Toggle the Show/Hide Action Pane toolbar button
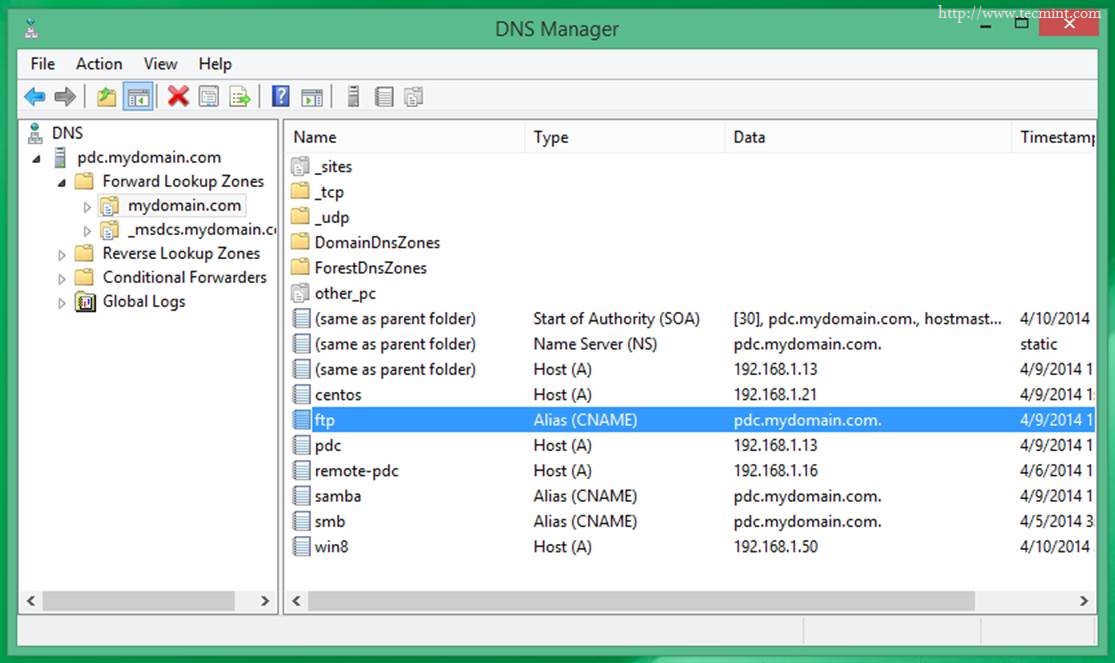 (x=312, y=97)
